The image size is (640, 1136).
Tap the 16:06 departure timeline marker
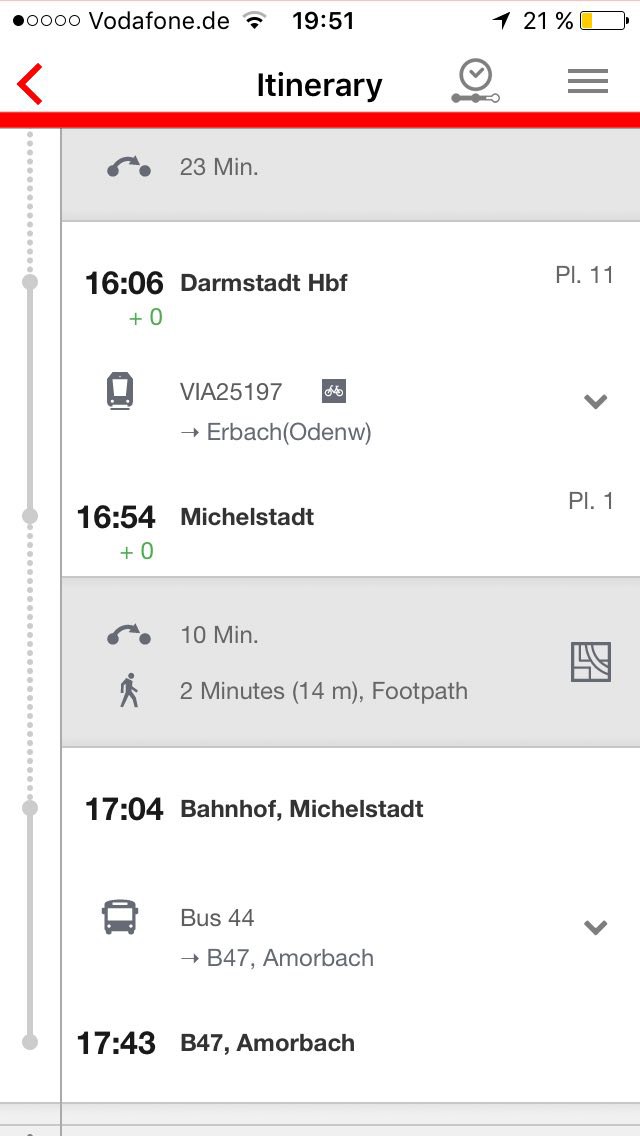30,283
